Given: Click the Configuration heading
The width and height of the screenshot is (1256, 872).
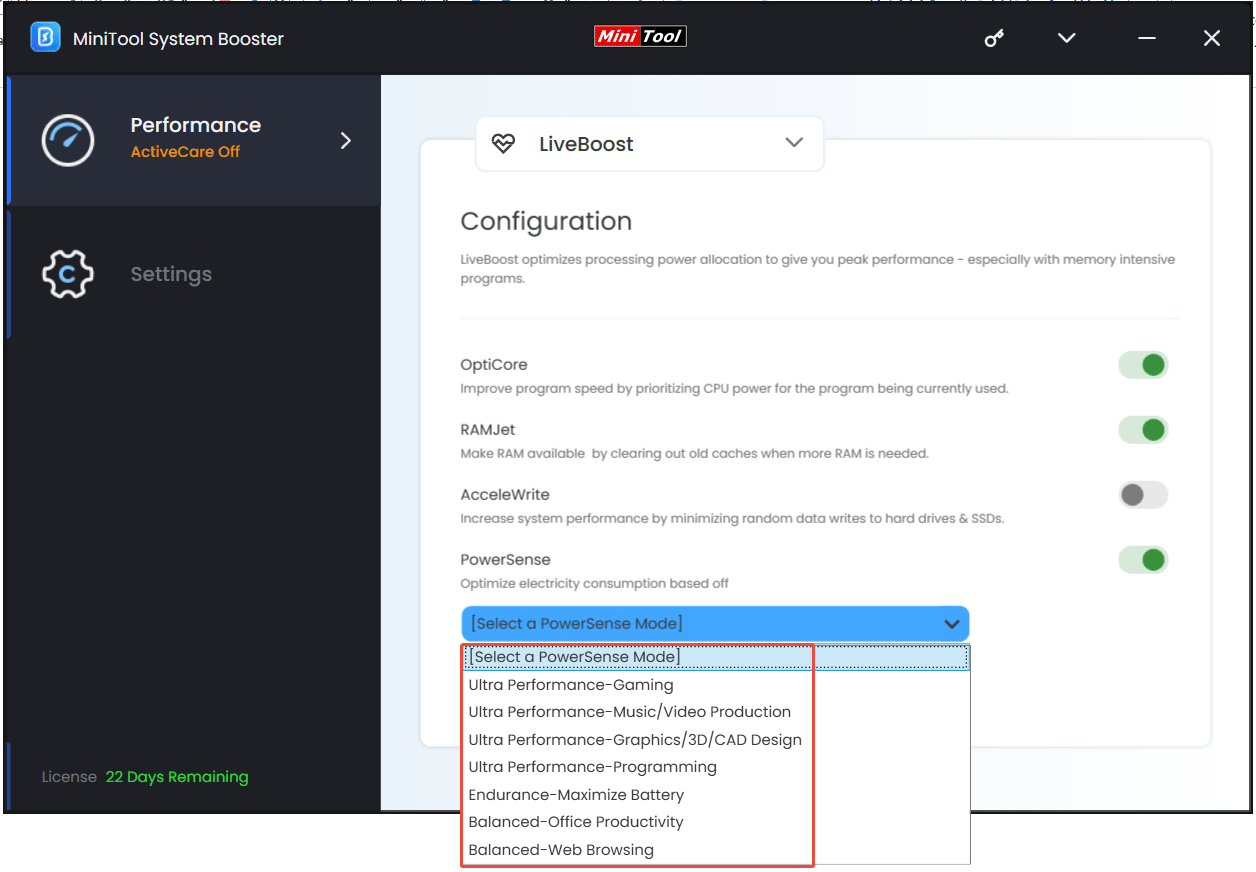Looking at the screenshot, I should point(546,222).
